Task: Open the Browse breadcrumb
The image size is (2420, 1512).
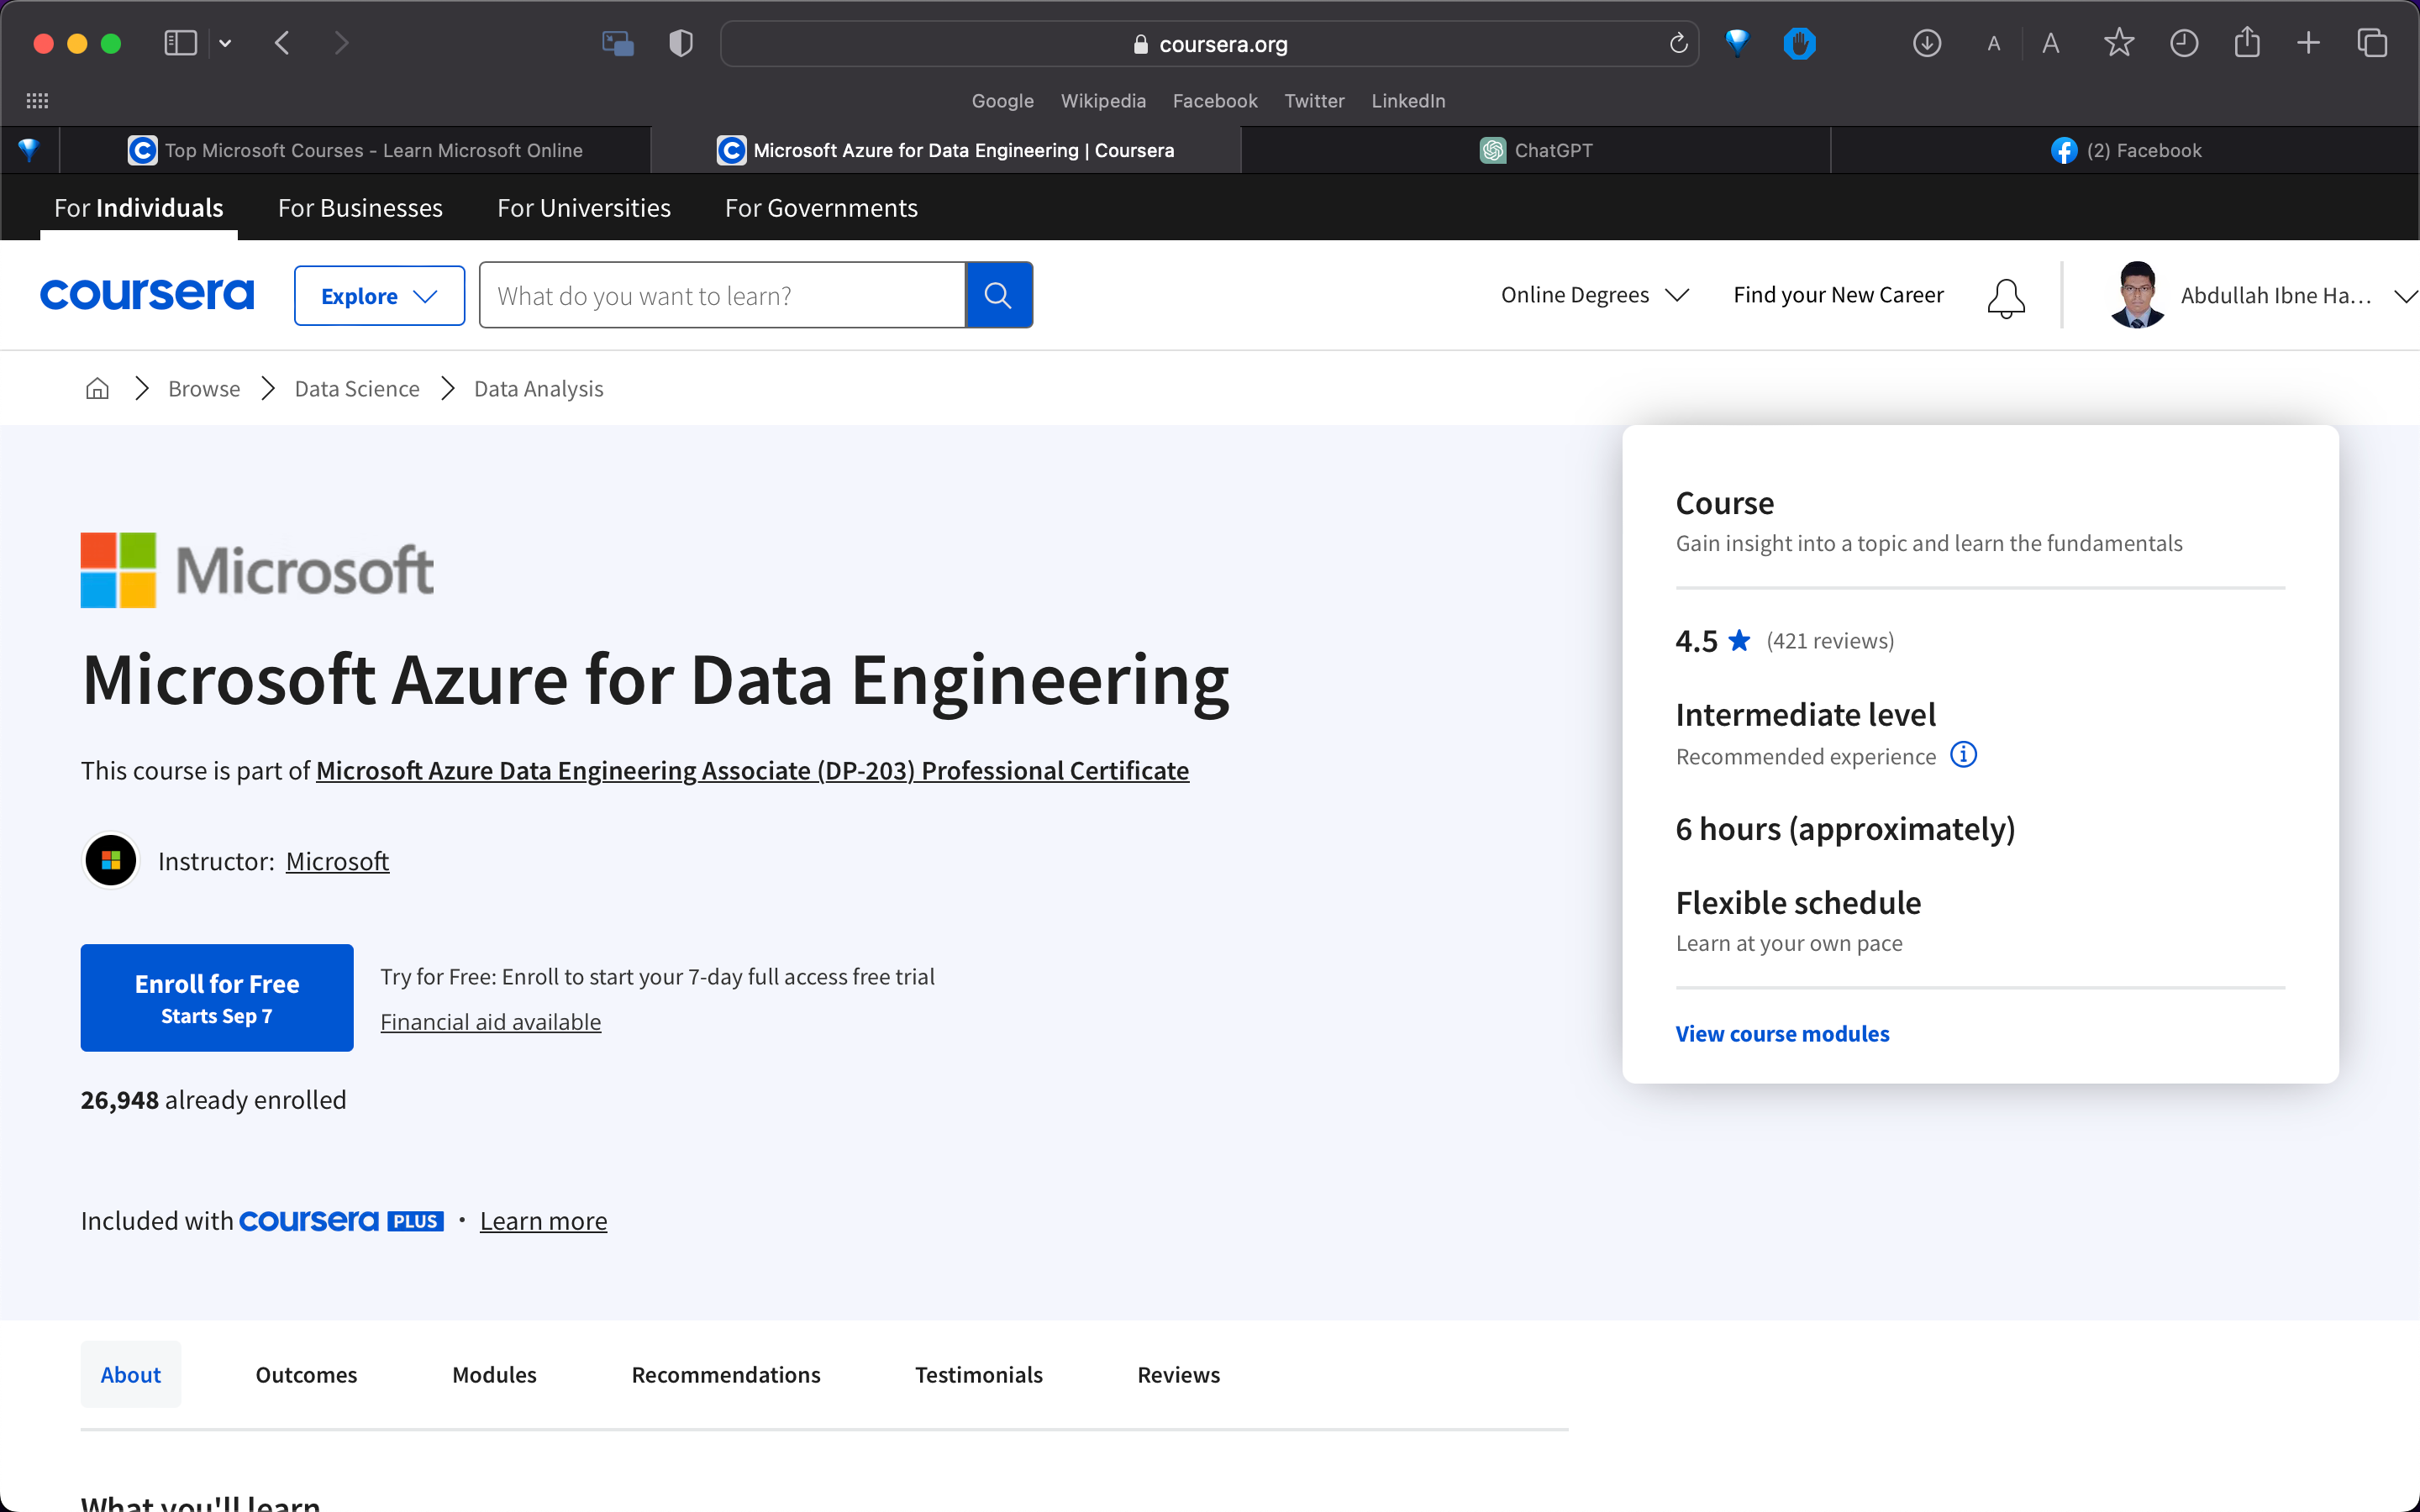Action: [204, 388]
